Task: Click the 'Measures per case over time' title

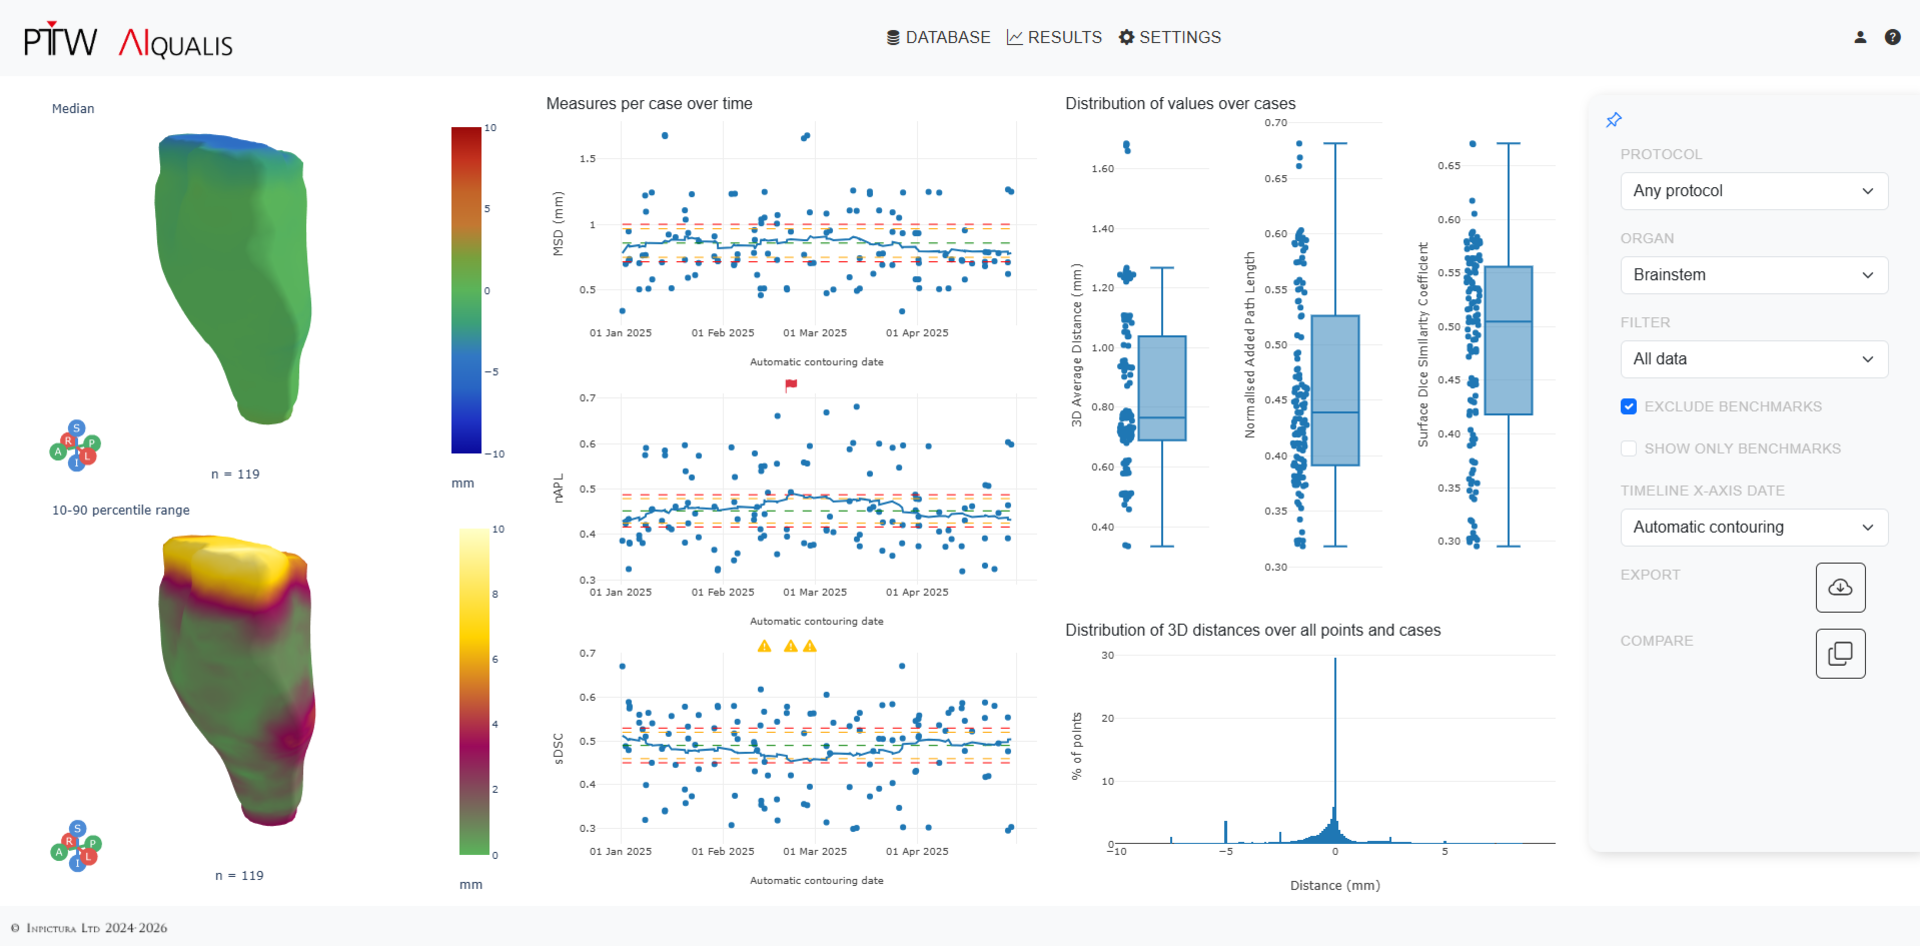Action: coord(649,104)
